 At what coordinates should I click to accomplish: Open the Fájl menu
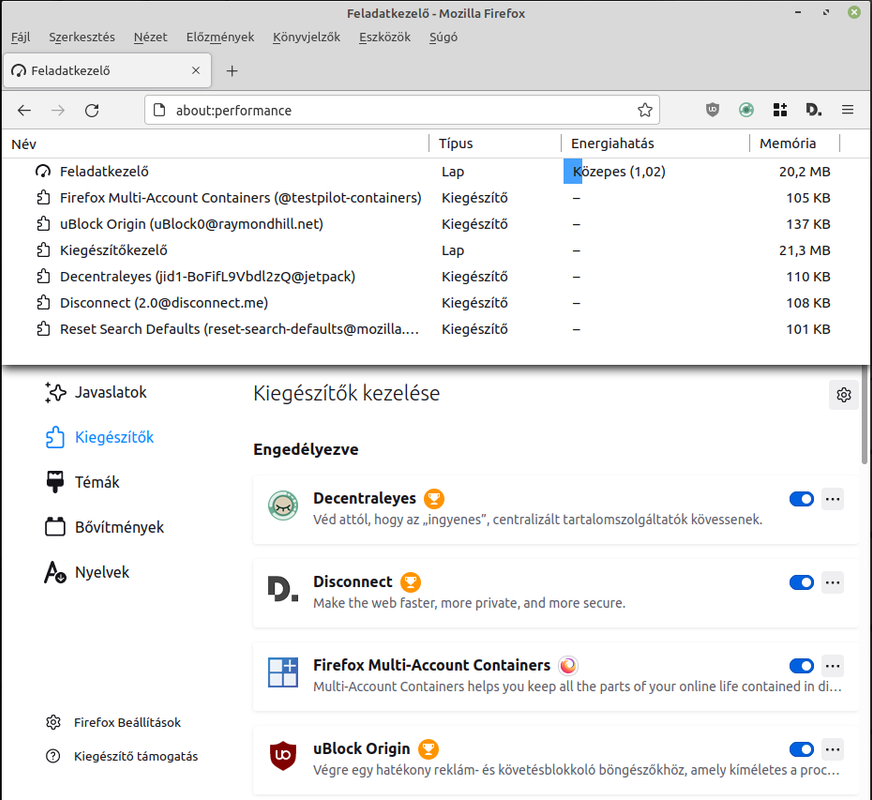21,37
